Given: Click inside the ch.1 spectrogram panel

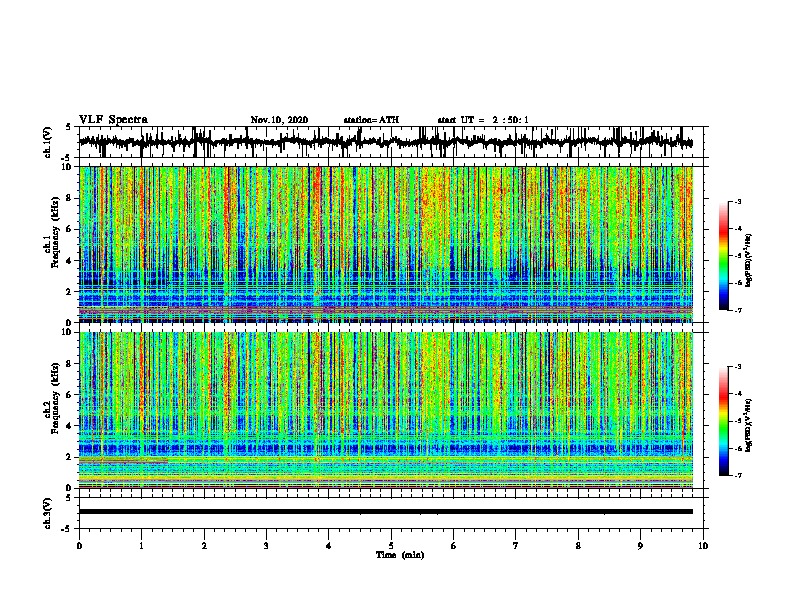Looking at the screenshot, I should click(x=386, y=244).
